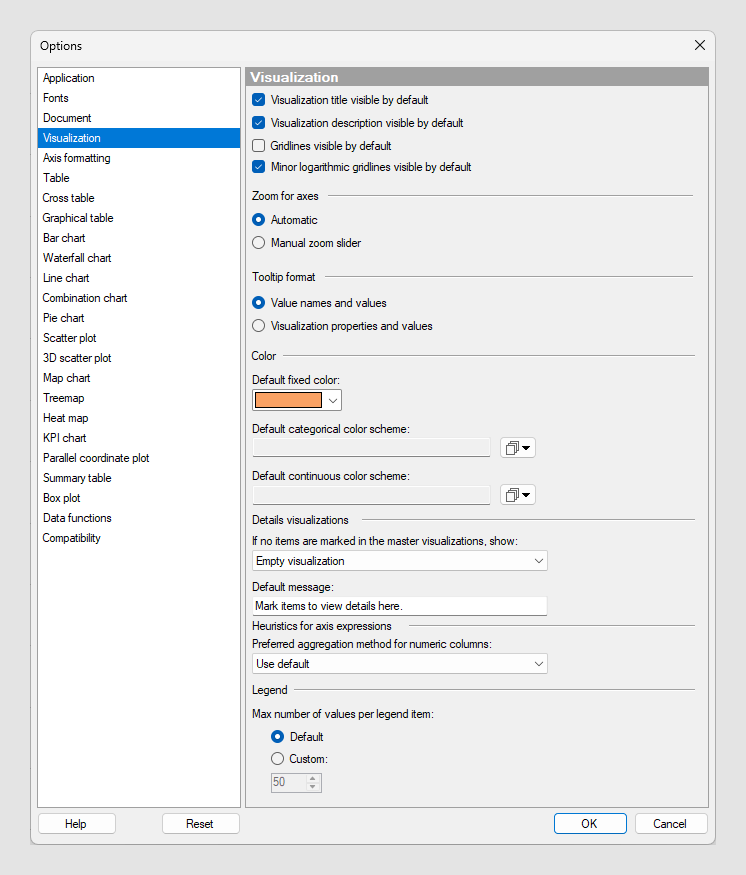
Task: Select Automatic zoom for axes
Action: click(258, 220)
